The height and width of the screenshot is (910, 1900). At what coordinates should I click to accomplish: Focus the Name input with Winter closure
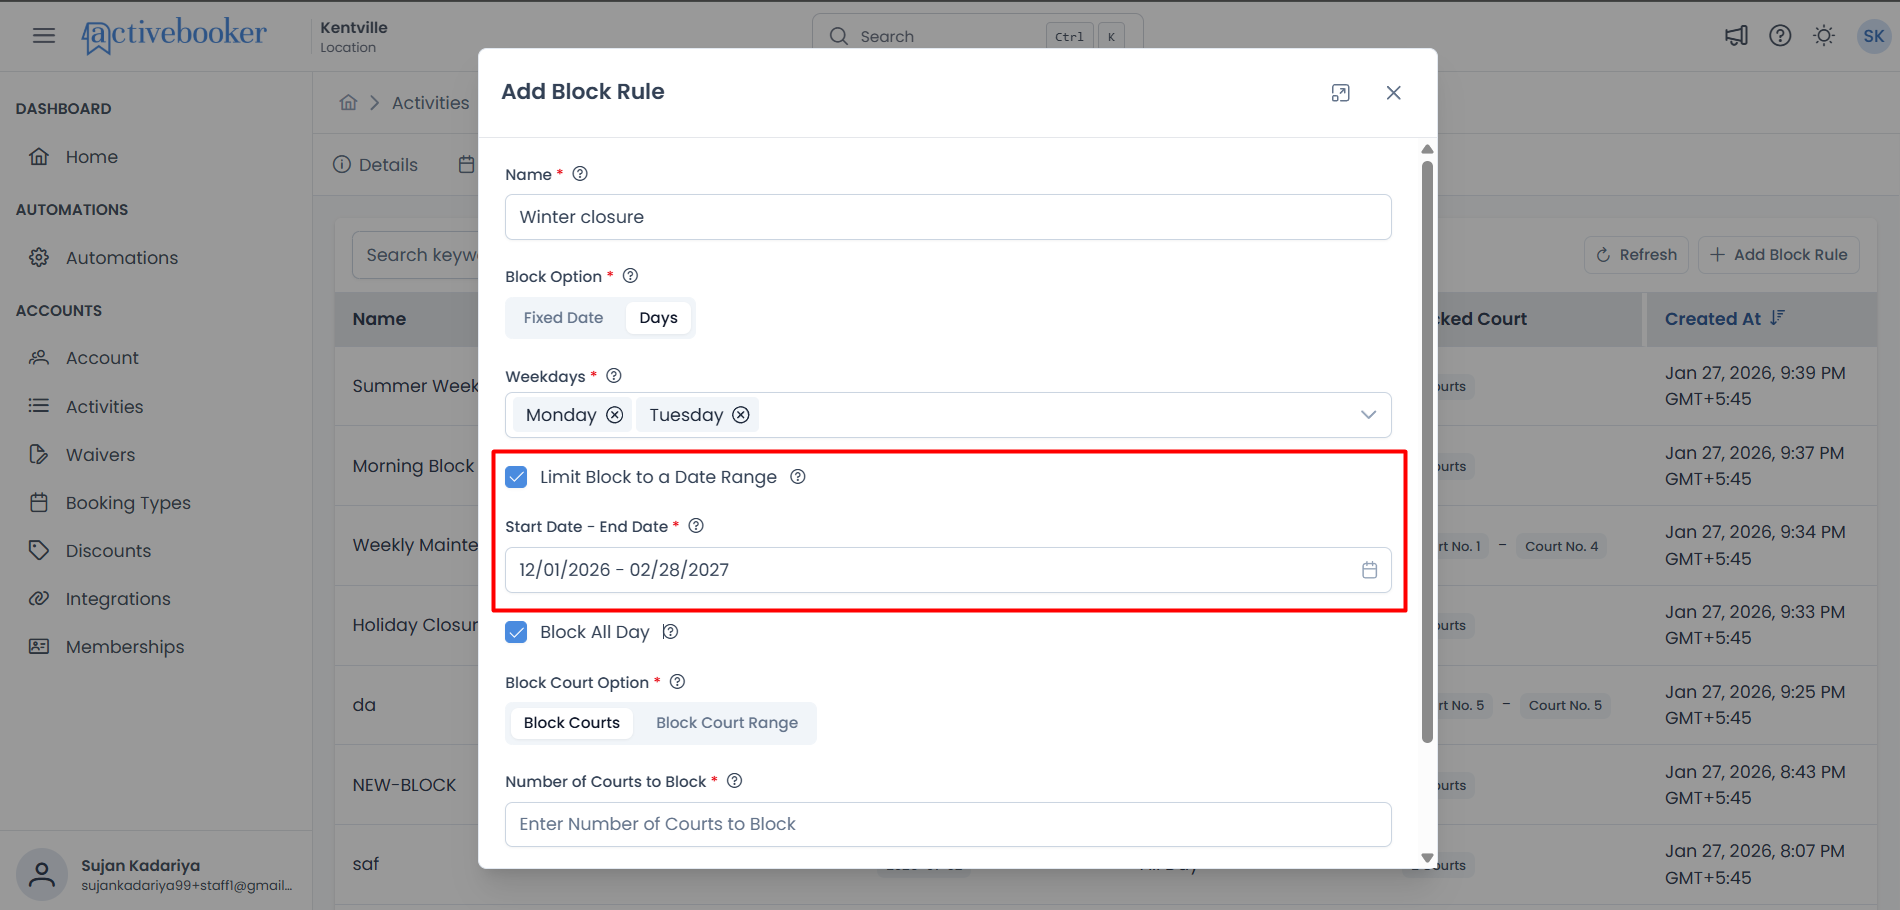tap(948, 217)
